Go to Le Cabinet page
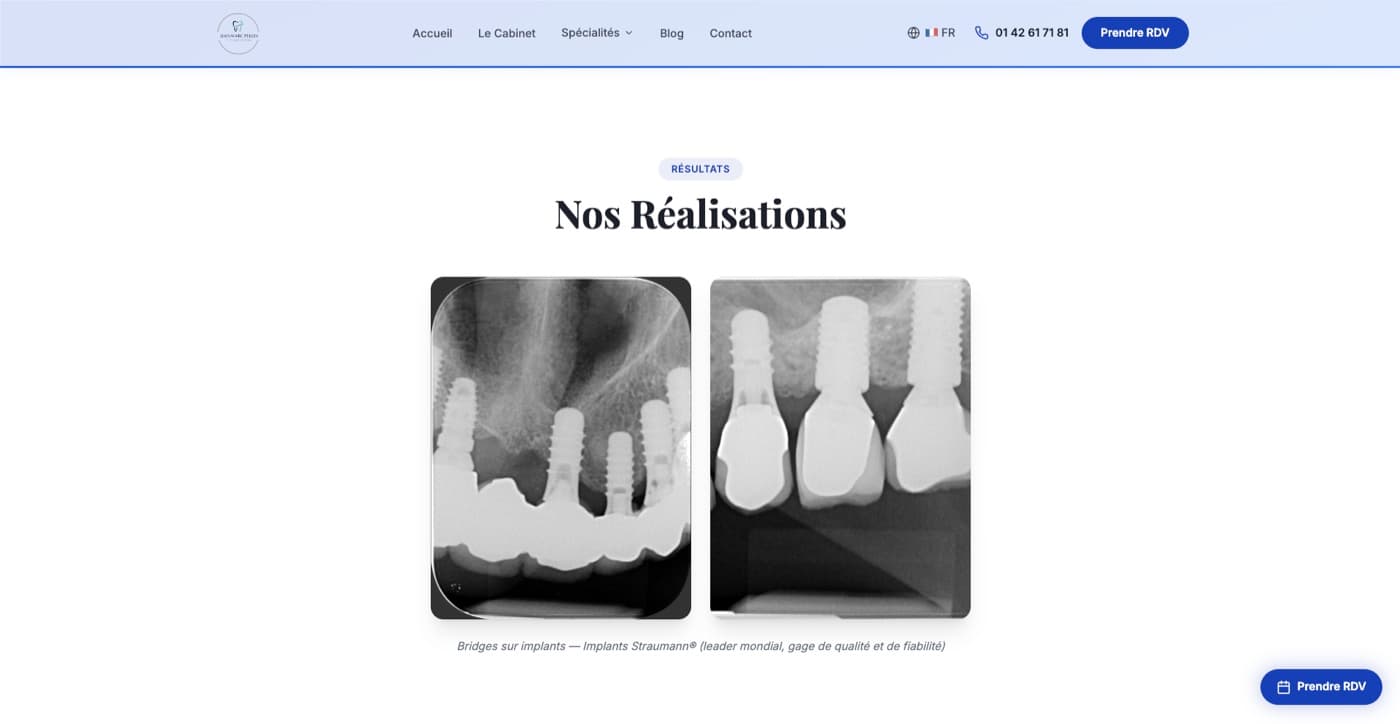The height and width of the screenshot is (724, 1400). coord(507,33)
